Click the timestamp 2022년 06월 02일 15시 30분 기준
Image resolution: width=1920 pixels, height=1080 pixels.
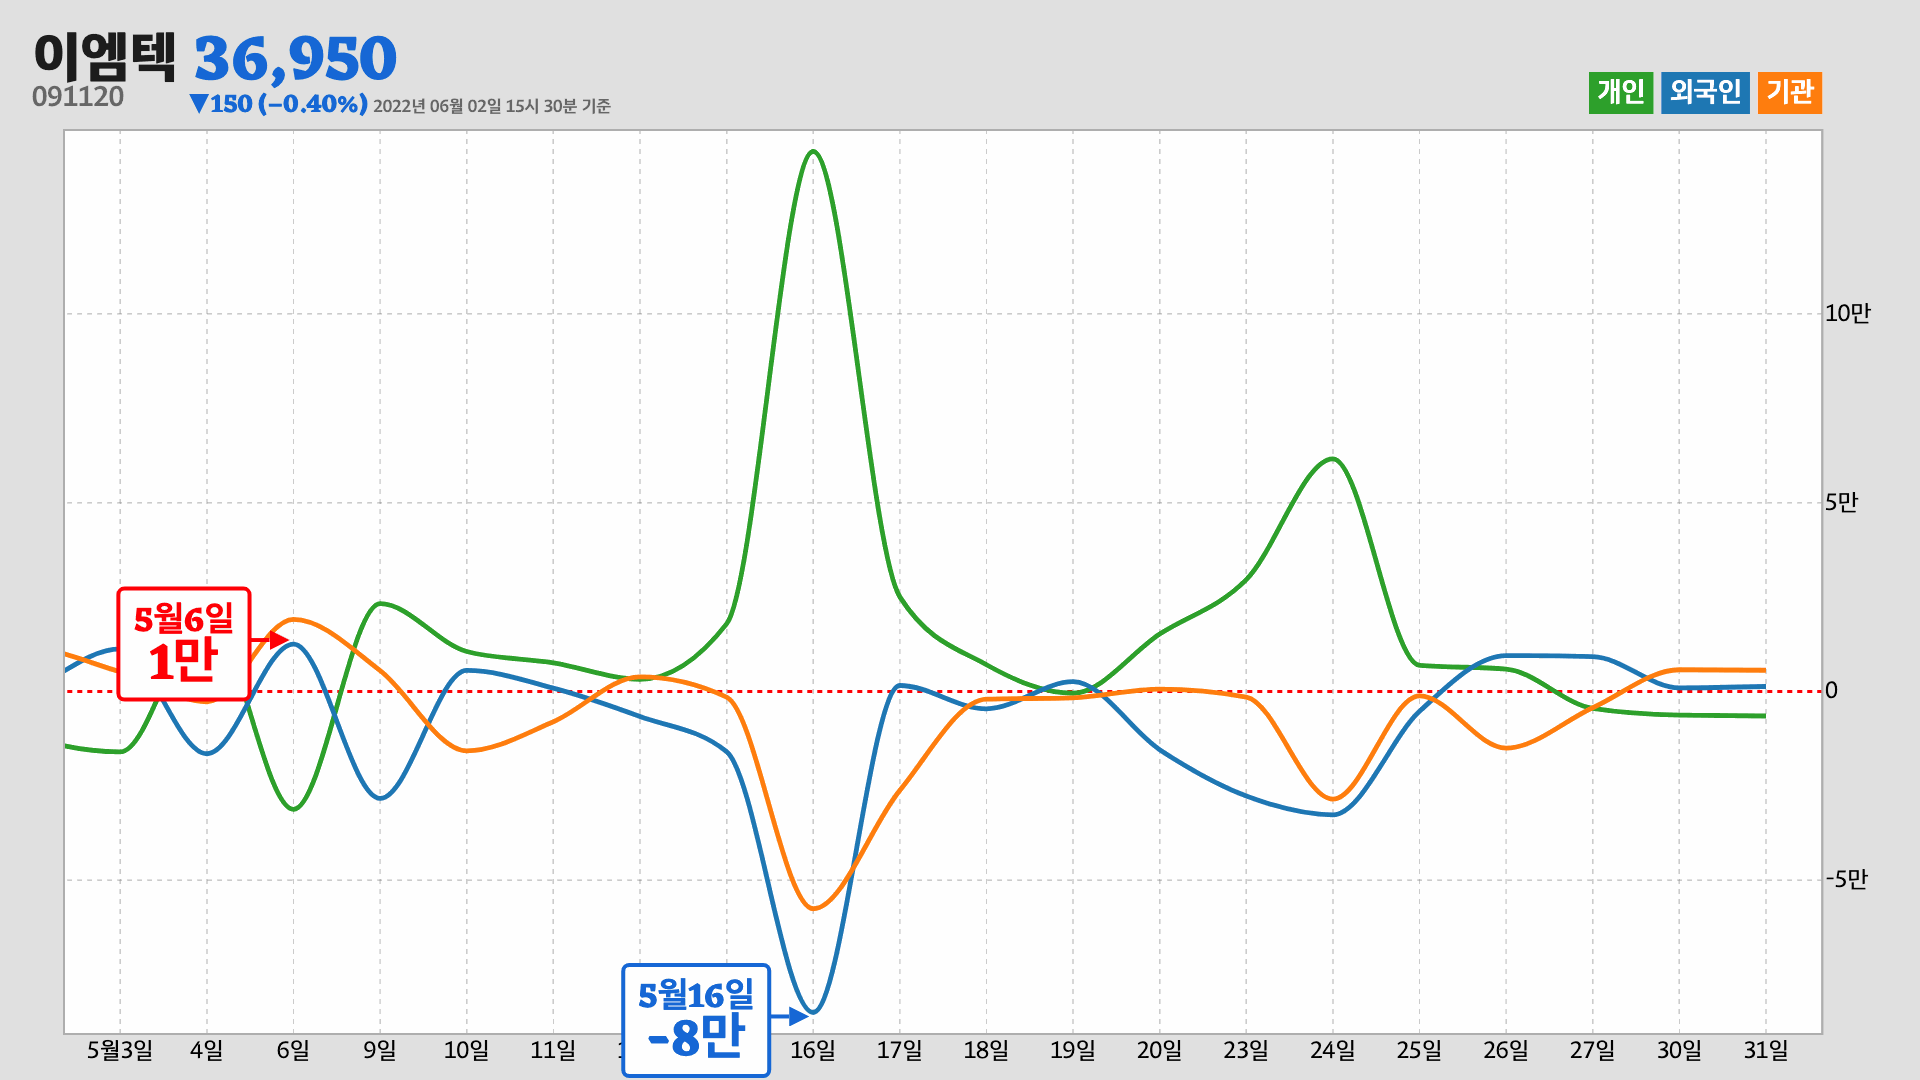tap(492, 106)
